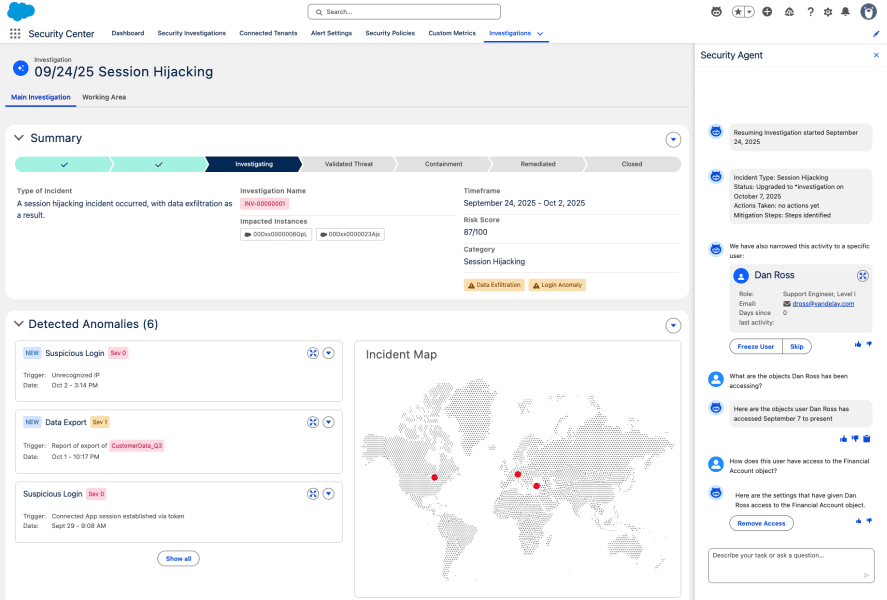Open the Data Export card dropdown arrow
The image size is (887, 600).
(x=329, y=422)
